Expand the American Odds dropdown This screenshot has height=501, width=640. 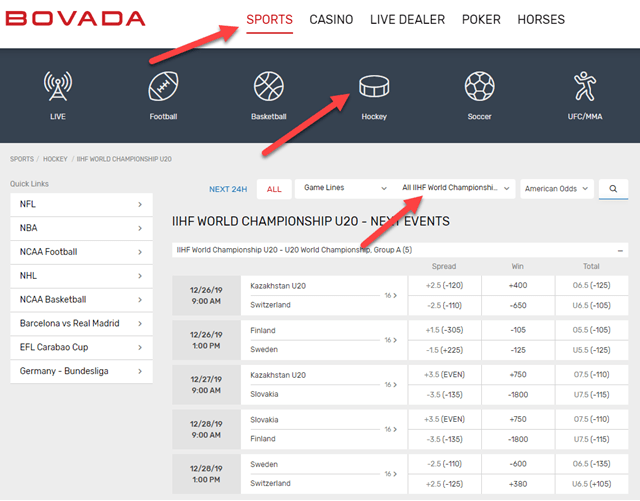click(x=556, y=188)
